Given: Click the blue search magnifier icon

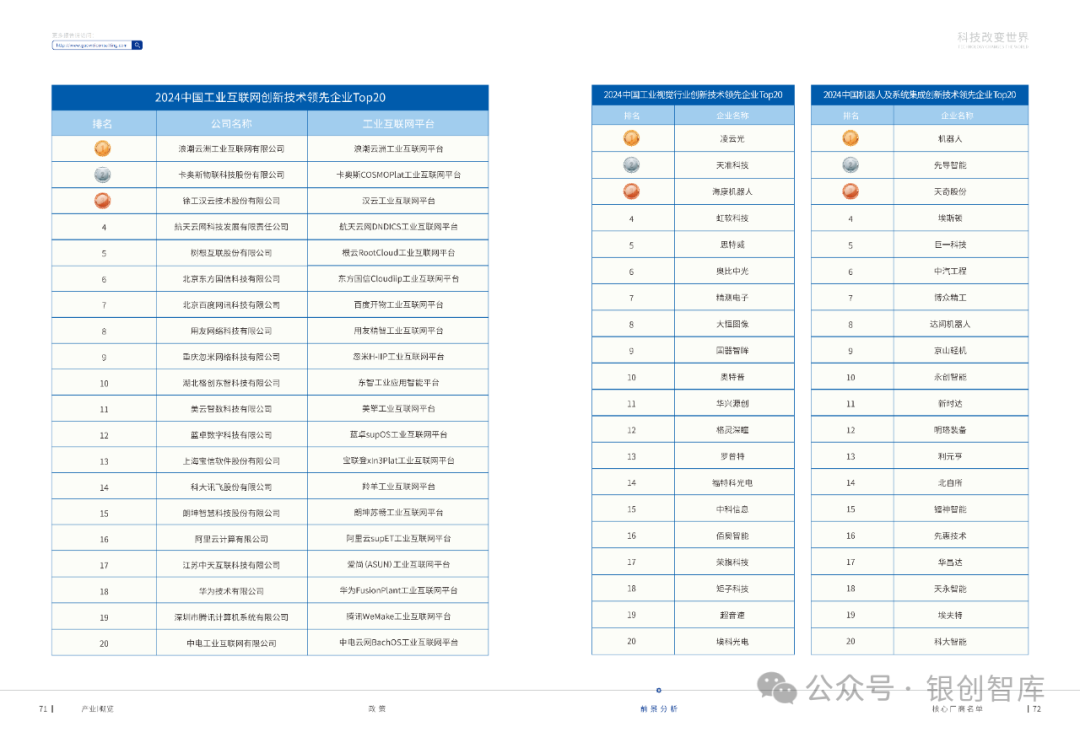Looking at the screenshot, I should pyautogui.click(x=137, y=45).
